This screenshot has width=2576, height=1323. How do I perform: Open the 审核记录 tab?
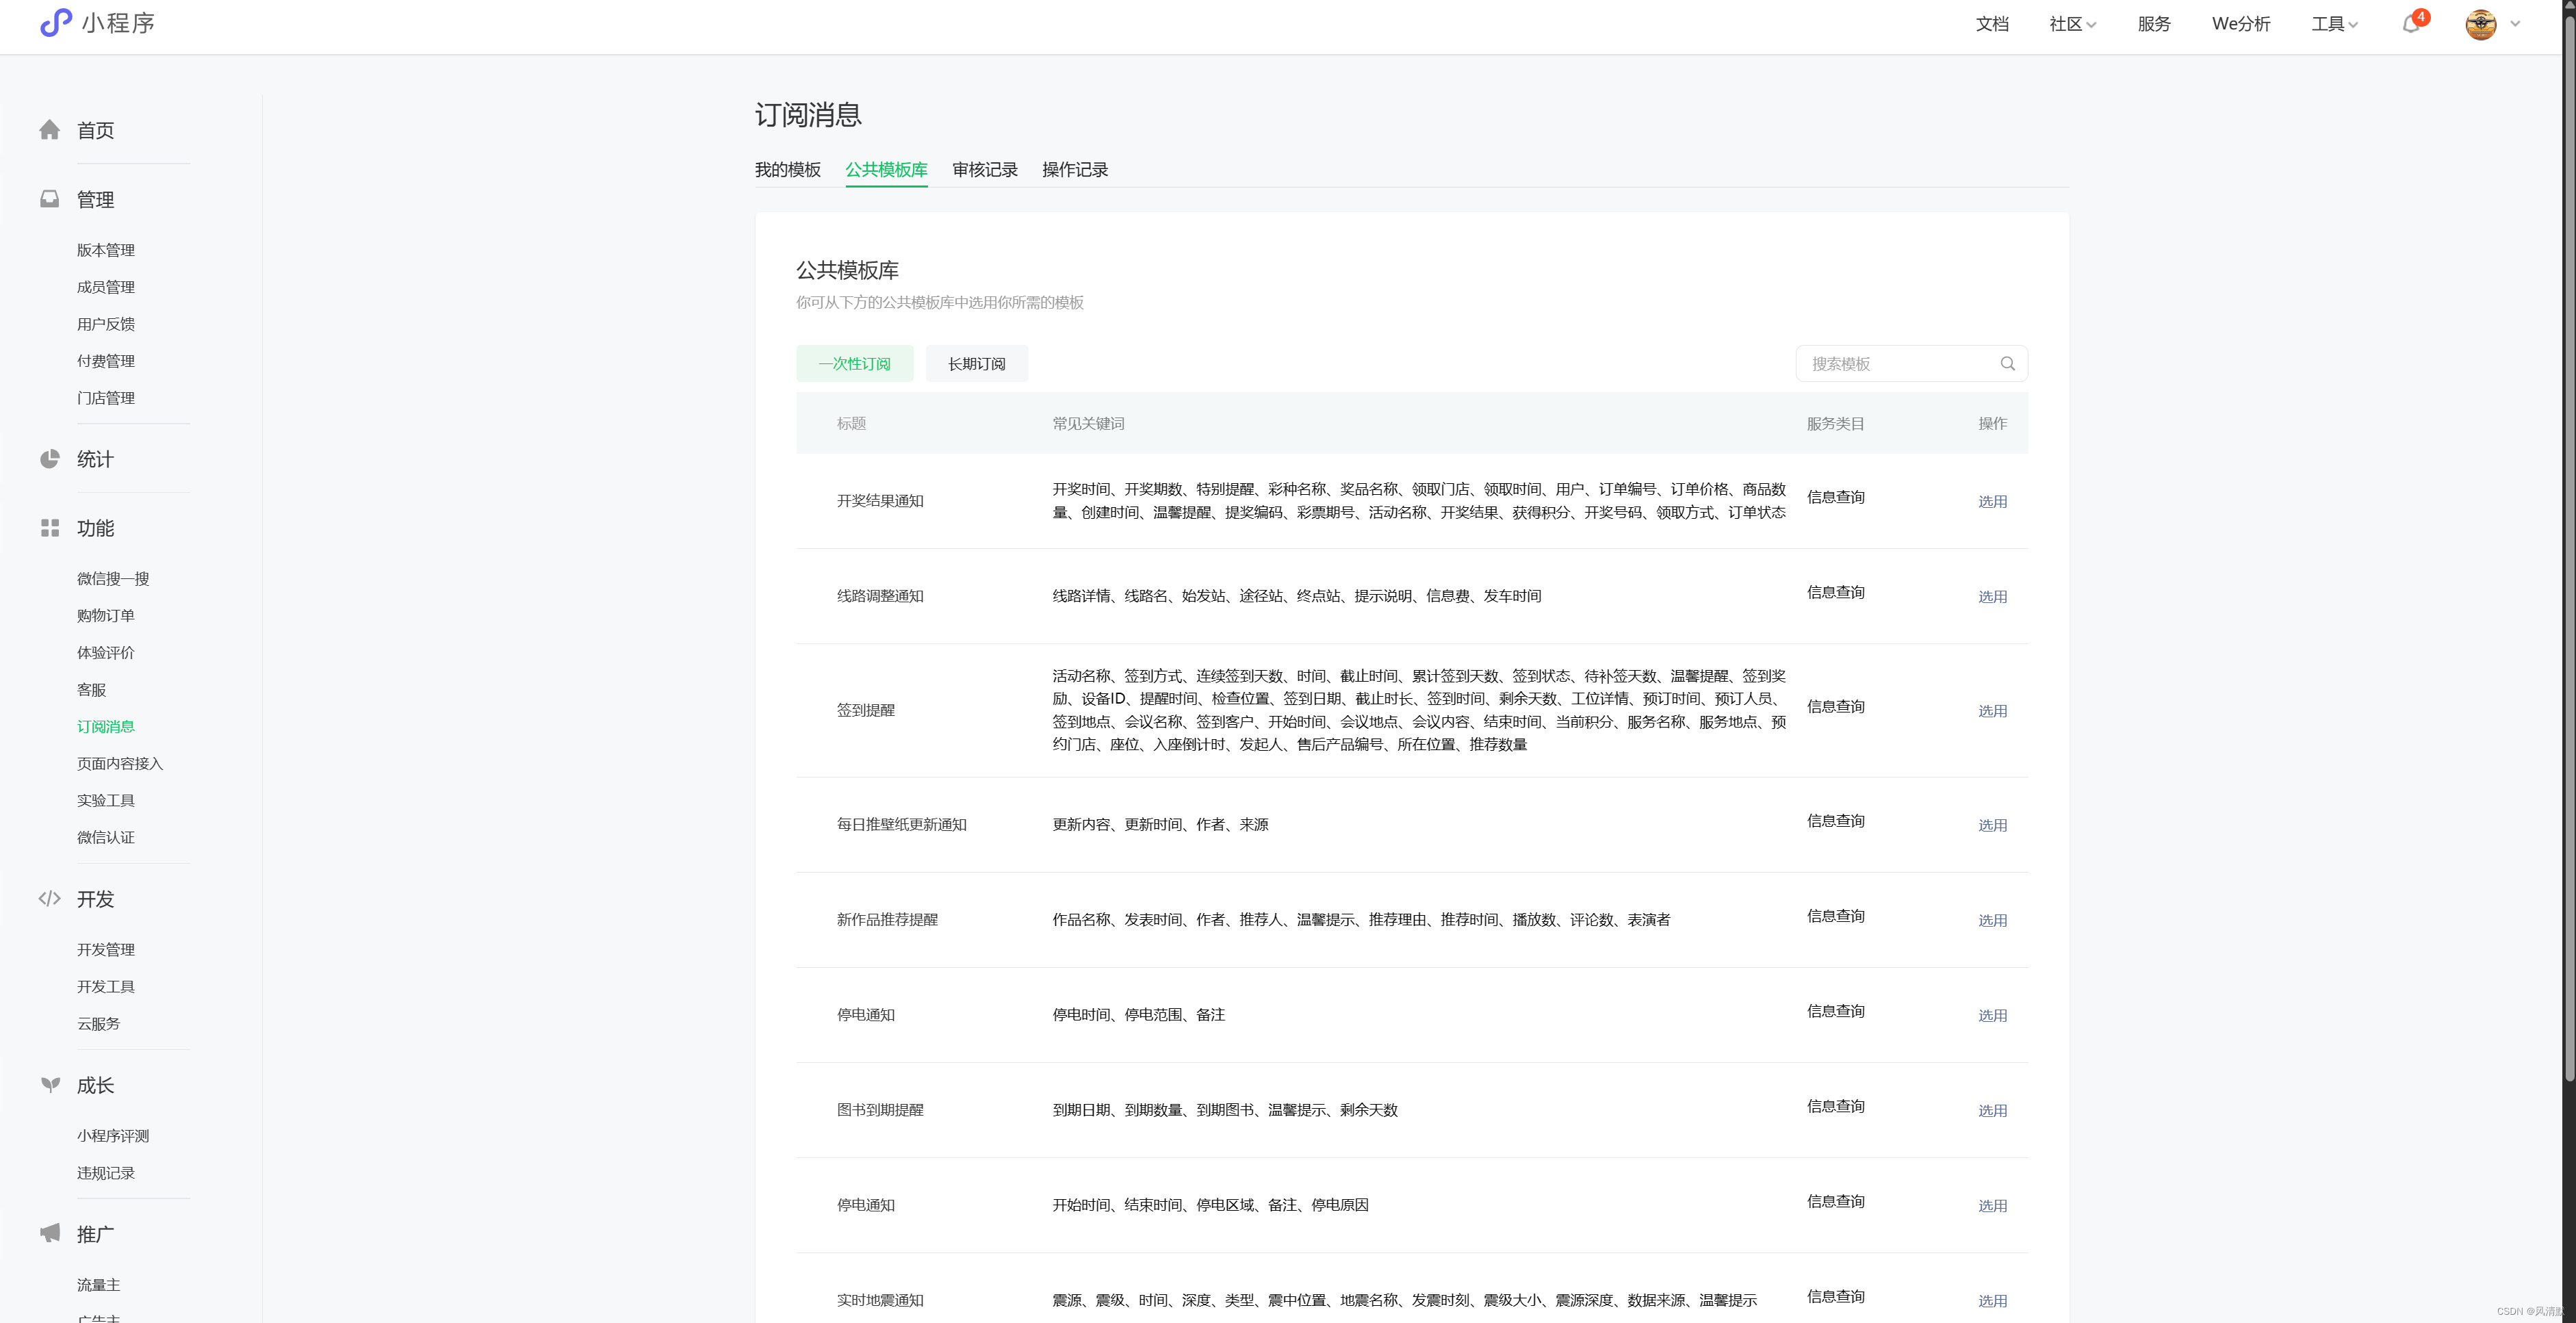(984, 170)
